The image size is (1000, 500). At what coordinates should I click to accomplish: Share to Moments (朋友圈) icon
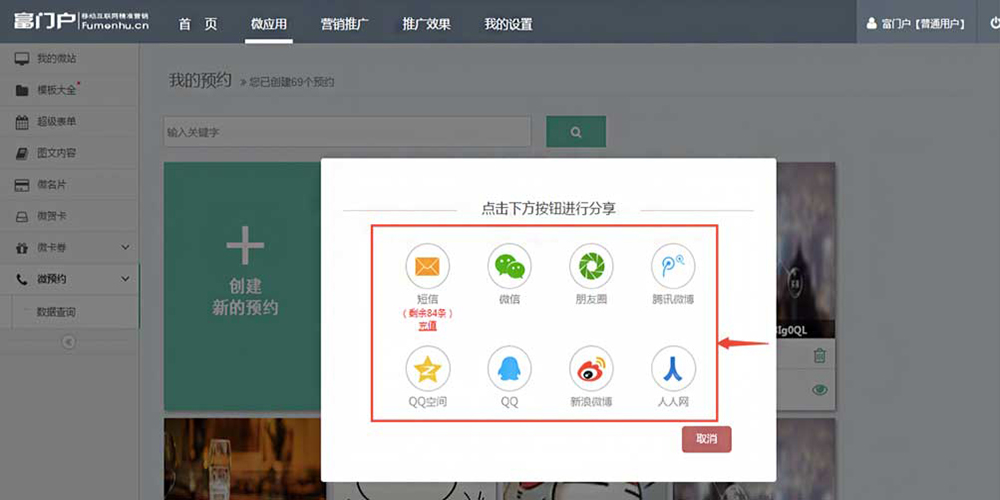pos(591,266)
